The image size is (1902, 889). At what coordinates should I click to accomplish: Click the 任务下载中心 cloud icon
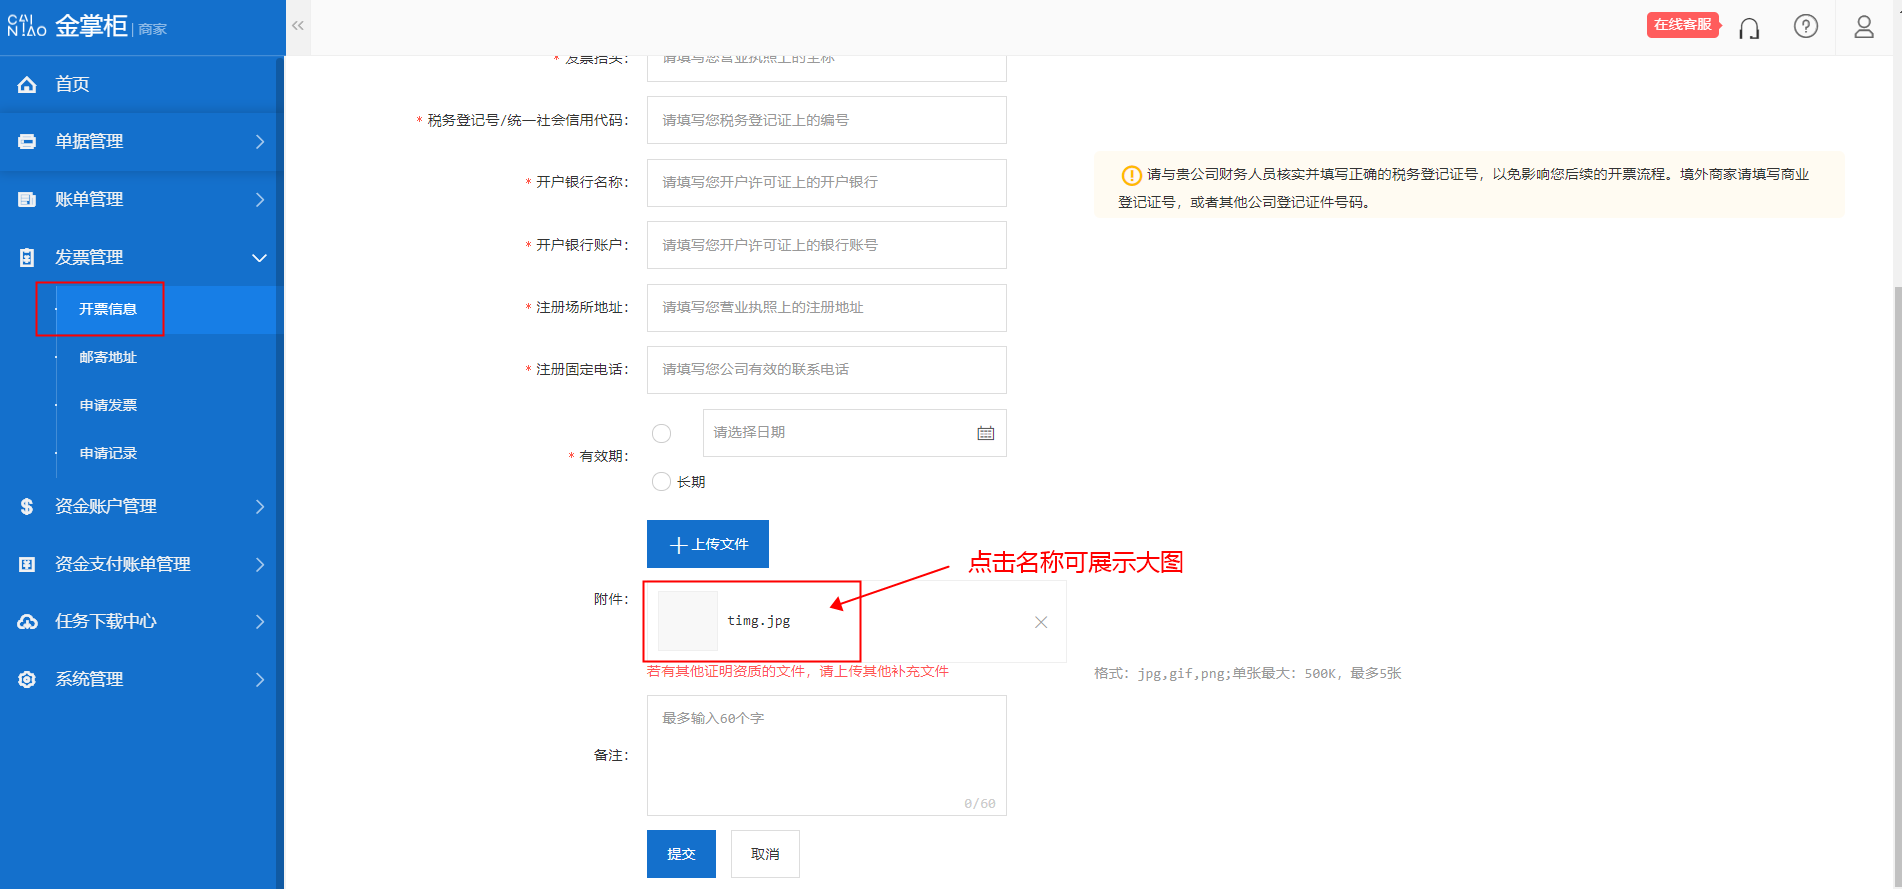tap(27, 622)
